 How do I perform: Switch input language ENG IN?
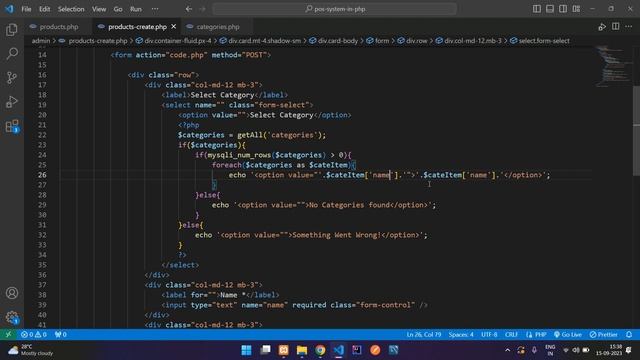pyautogui.click(x=550, y=350)
